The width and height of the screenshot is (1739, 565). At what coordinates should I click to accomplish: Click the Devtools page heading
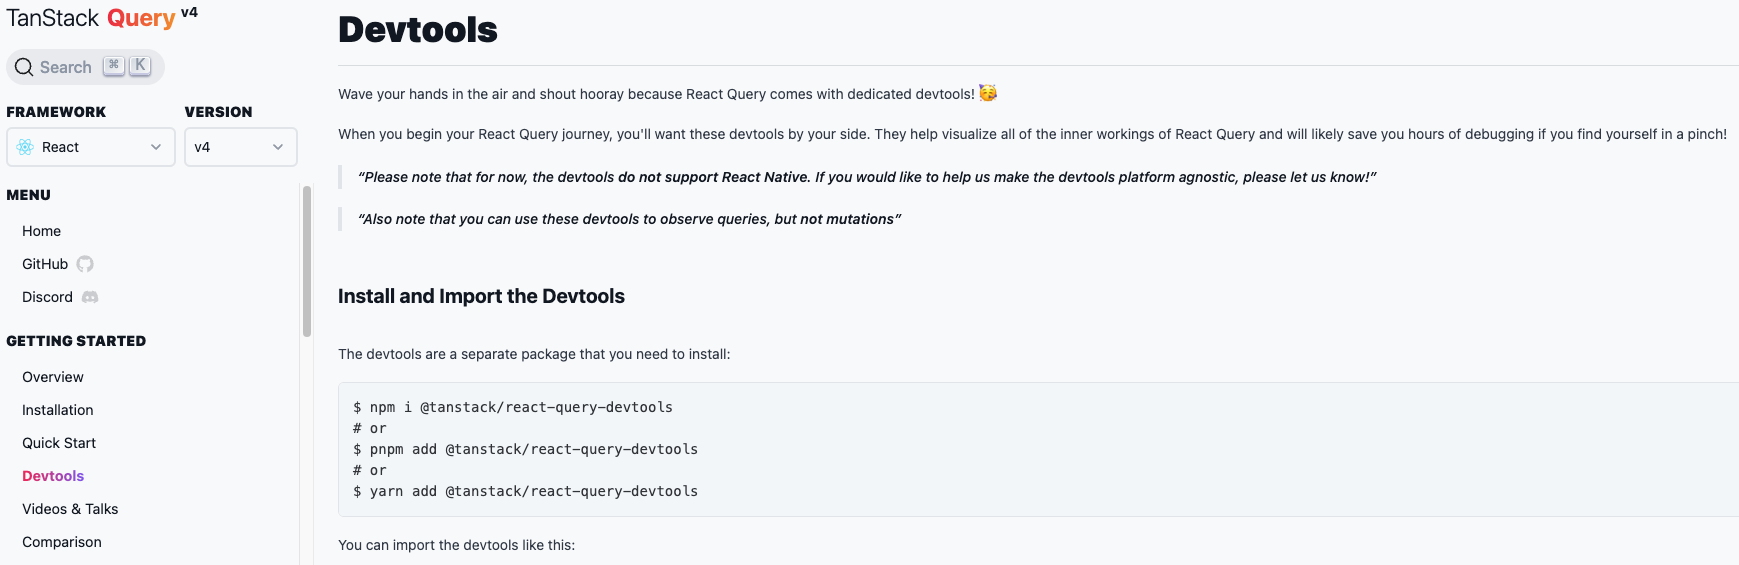pyautogui.click(x=418, y=30)
